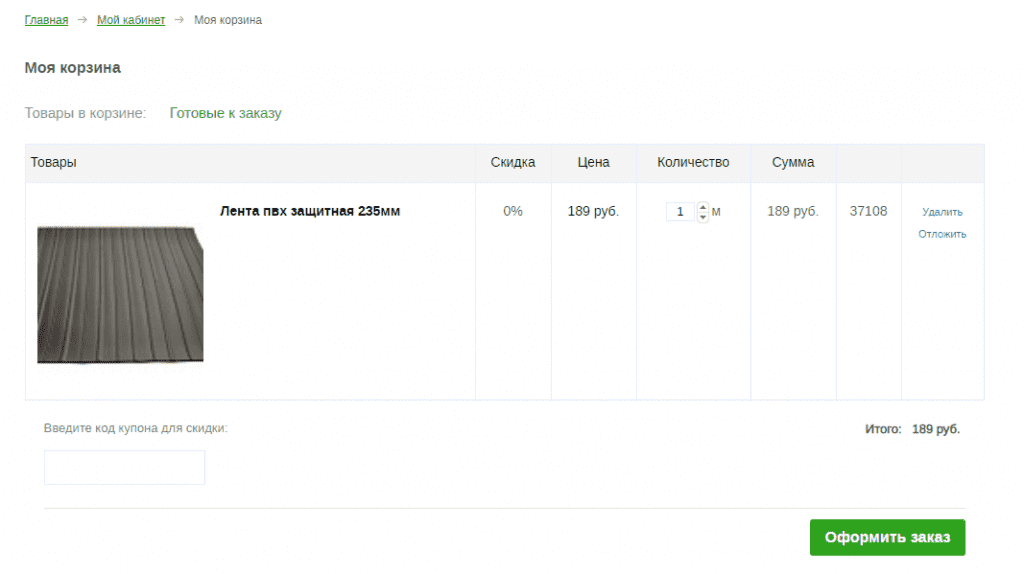
Task: Remove item using Удалить link
Action: (942, 212)
